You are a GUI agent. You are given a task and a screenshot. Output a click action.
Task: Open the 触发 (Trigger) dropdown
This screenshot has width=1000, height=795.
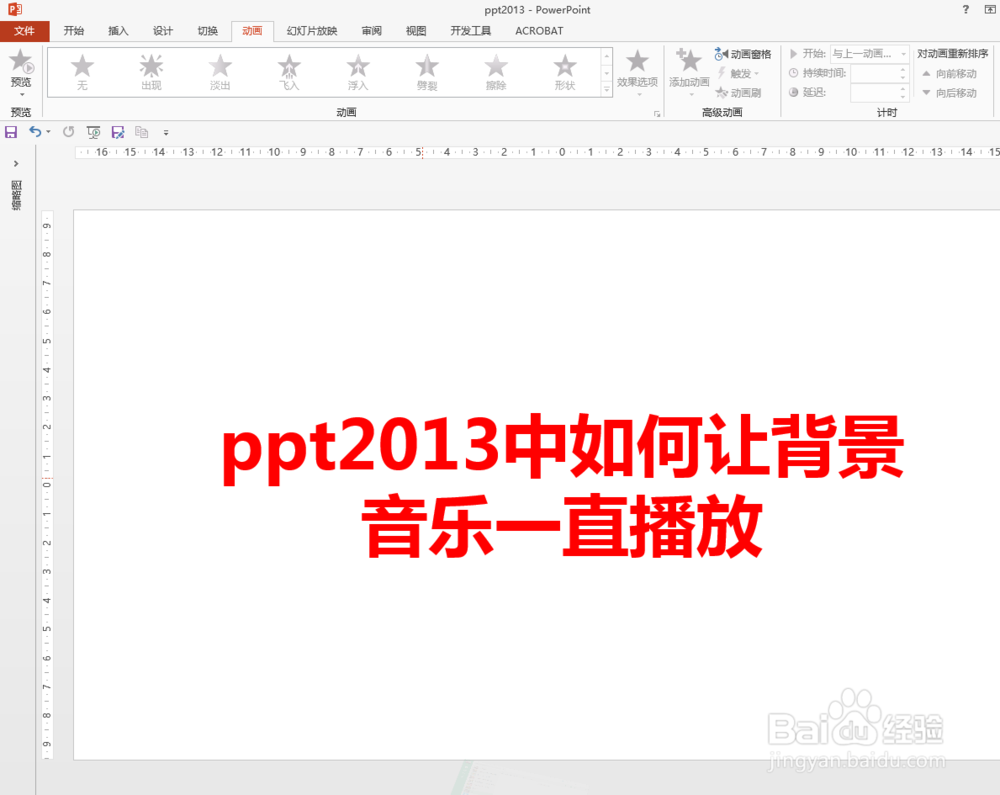coord(739,74)
